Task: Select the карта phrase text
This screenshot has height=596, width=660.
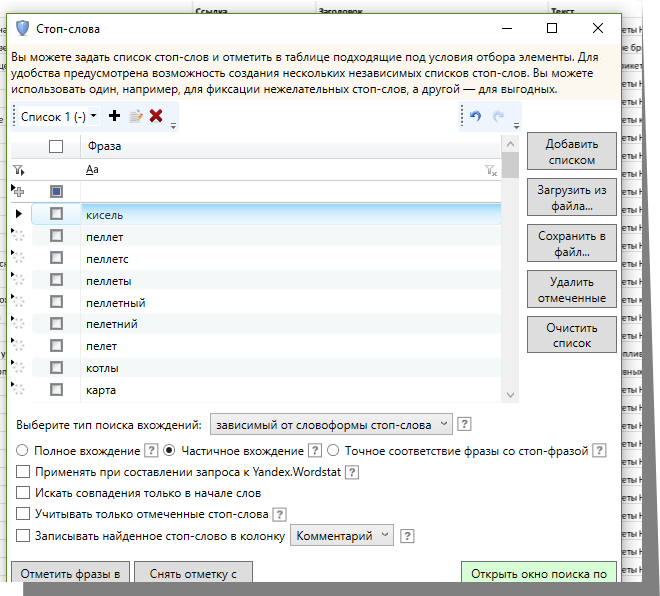Action: pos(101,390)
